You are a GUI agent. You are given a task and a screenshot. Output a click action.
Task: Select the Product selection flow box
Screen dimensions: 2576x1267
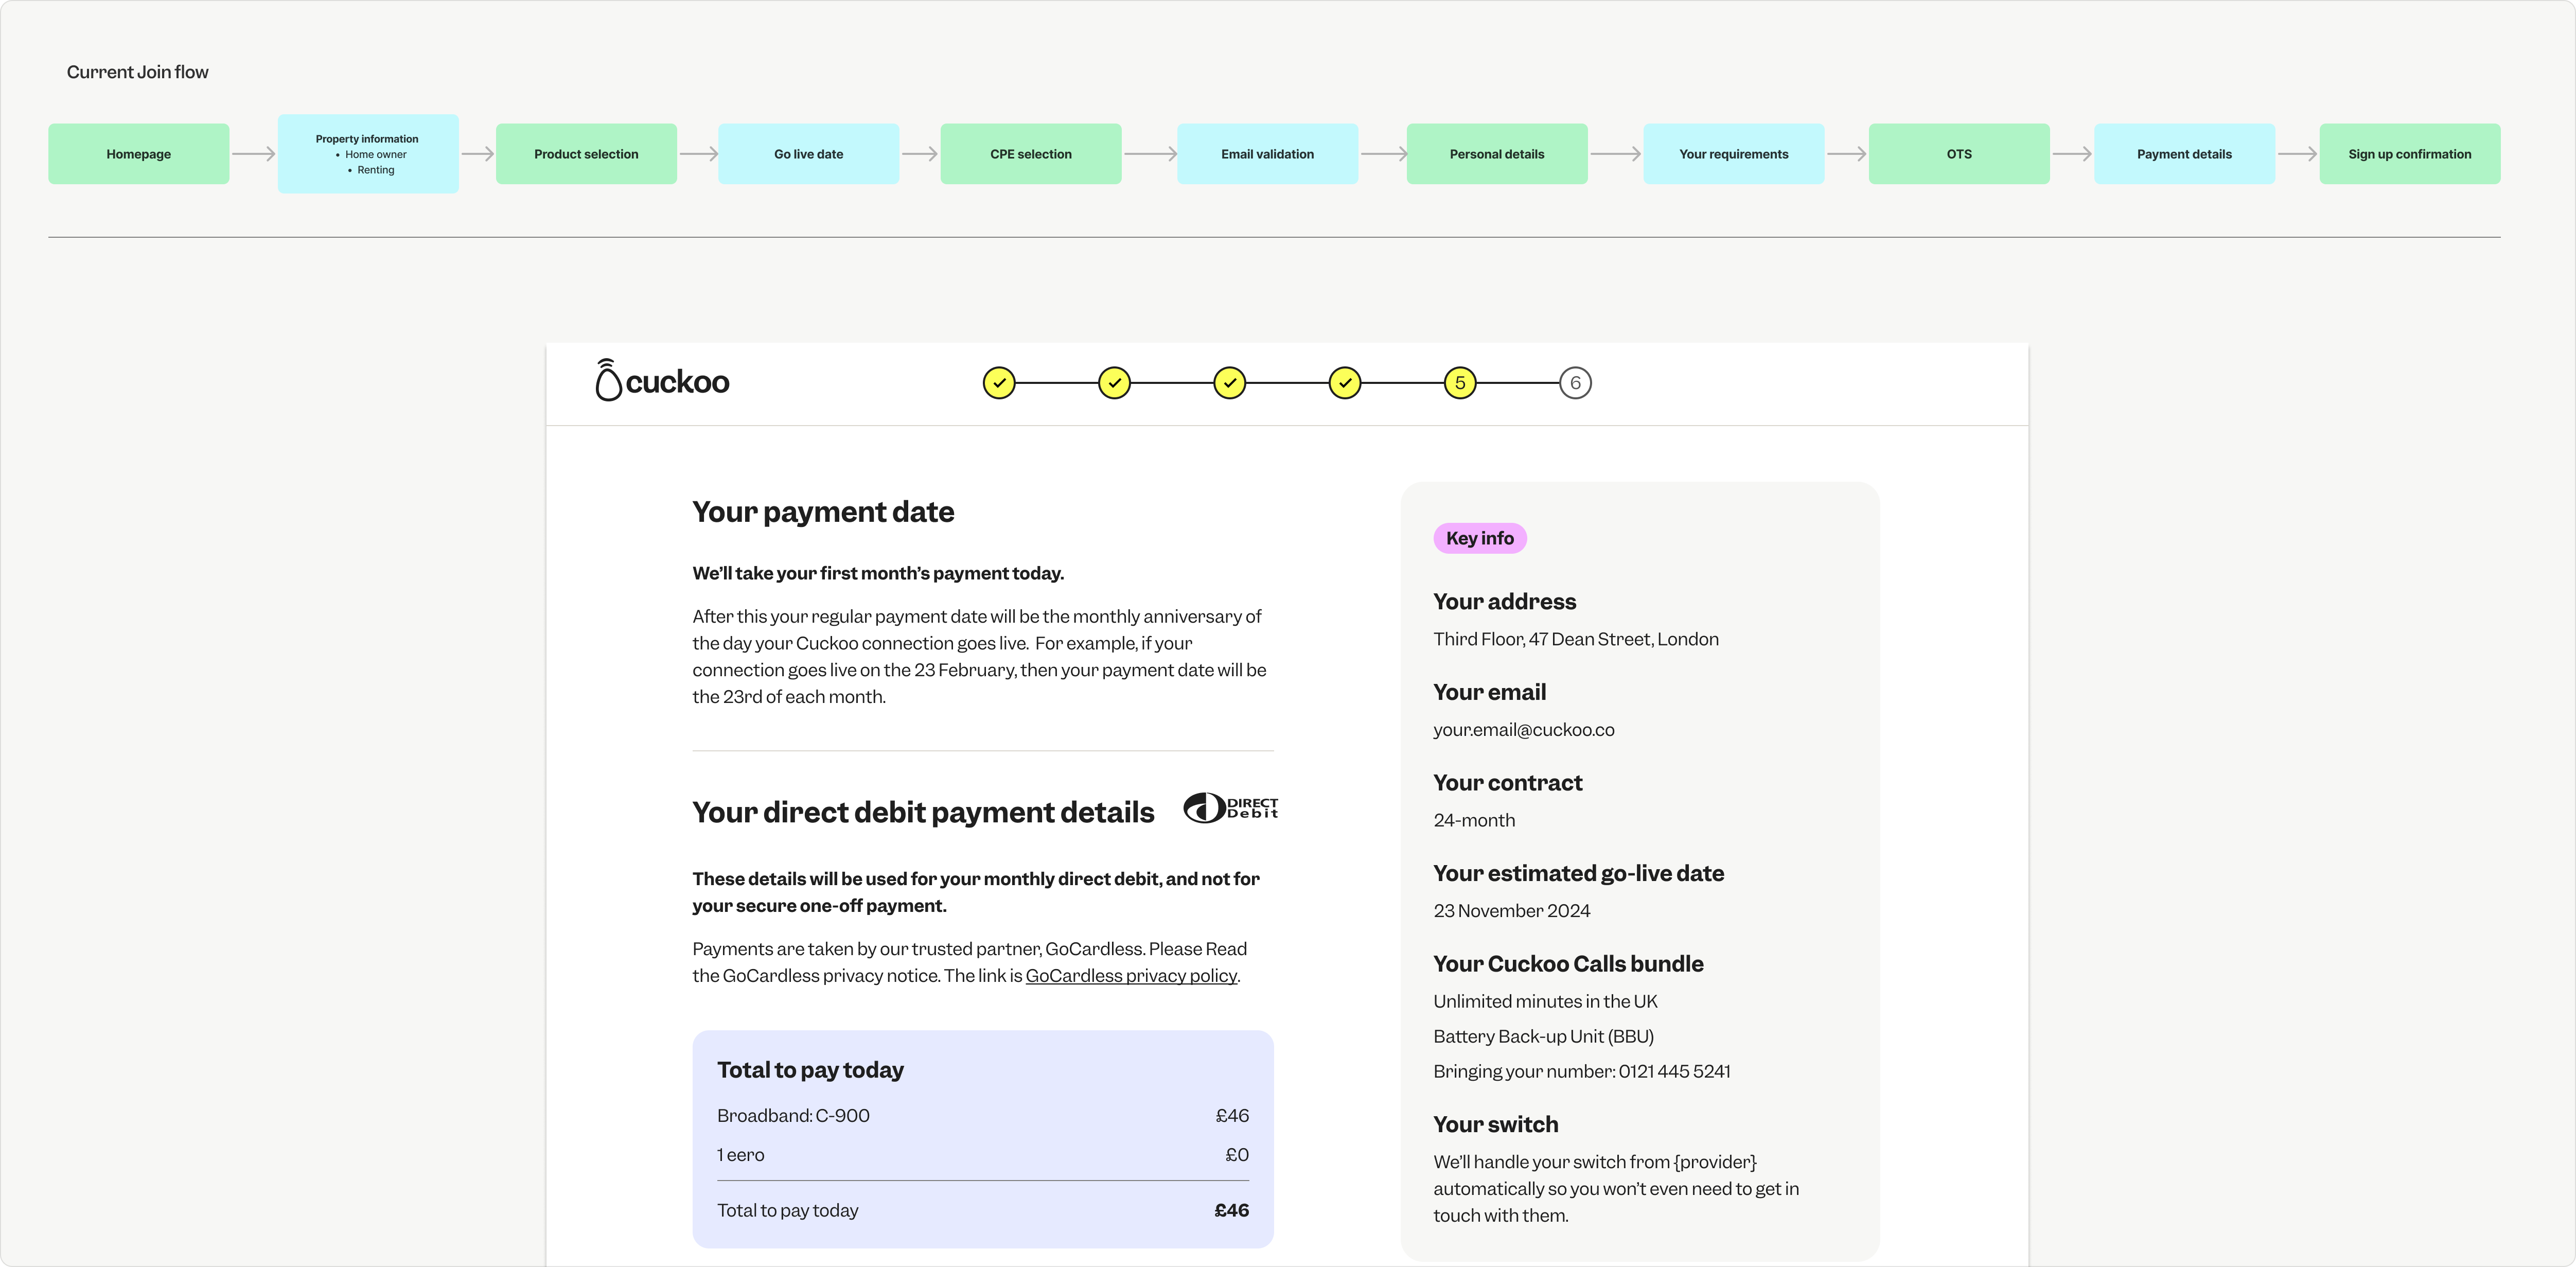click(x=586, y=154)
